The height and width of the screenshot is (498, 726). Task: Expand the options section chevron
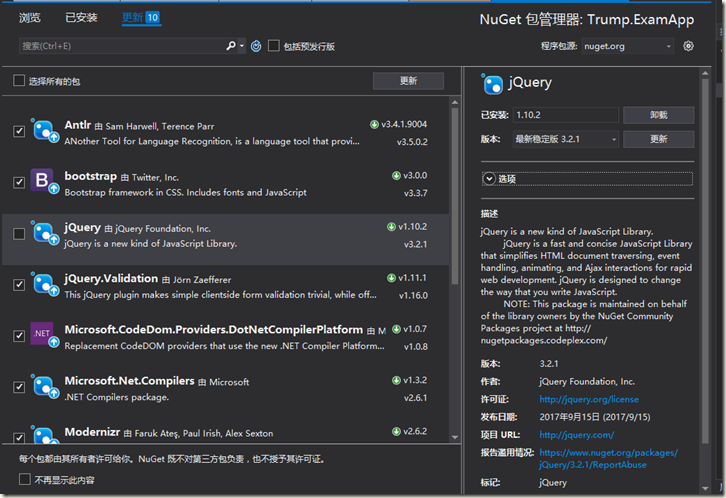[489, 179]
